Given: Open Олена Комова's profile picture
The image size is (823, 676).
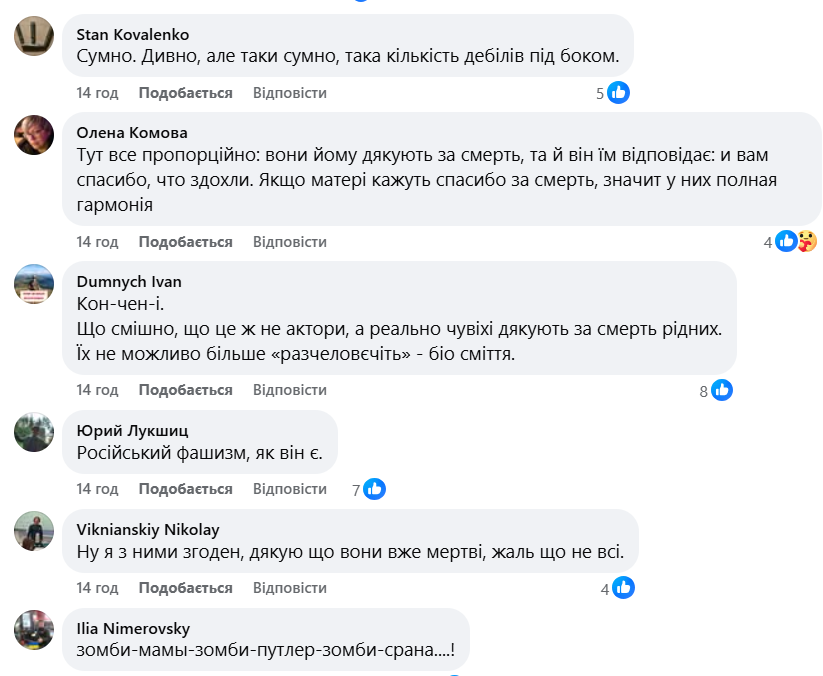Looking at the screenshot, I should tap(34, 135).
